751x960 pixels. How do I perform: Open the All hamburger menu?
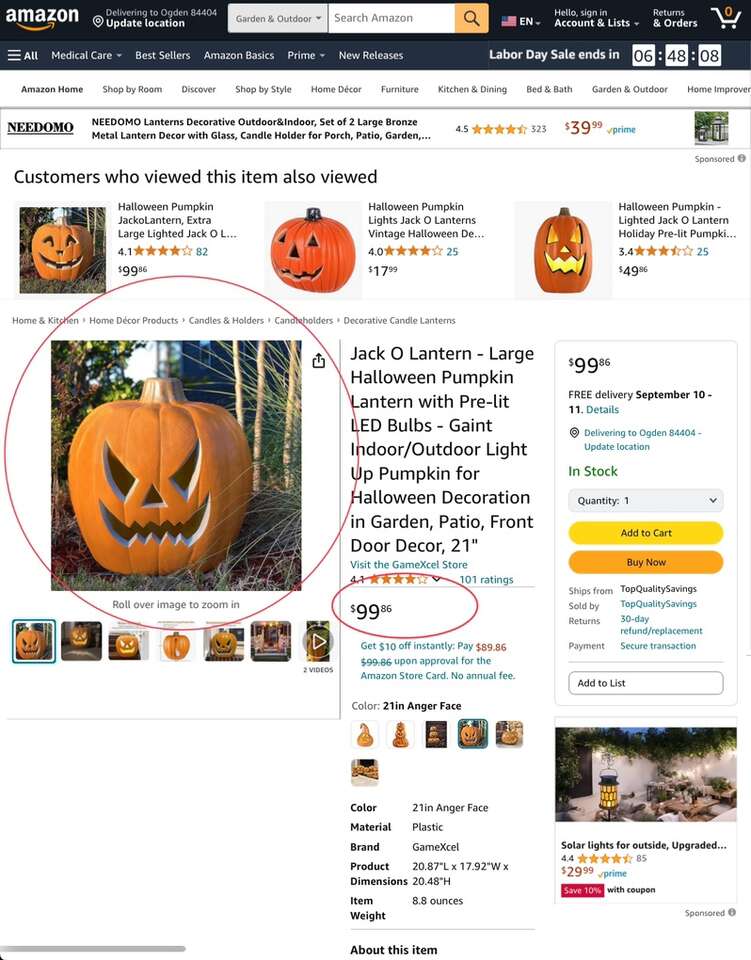click(23, 55)
